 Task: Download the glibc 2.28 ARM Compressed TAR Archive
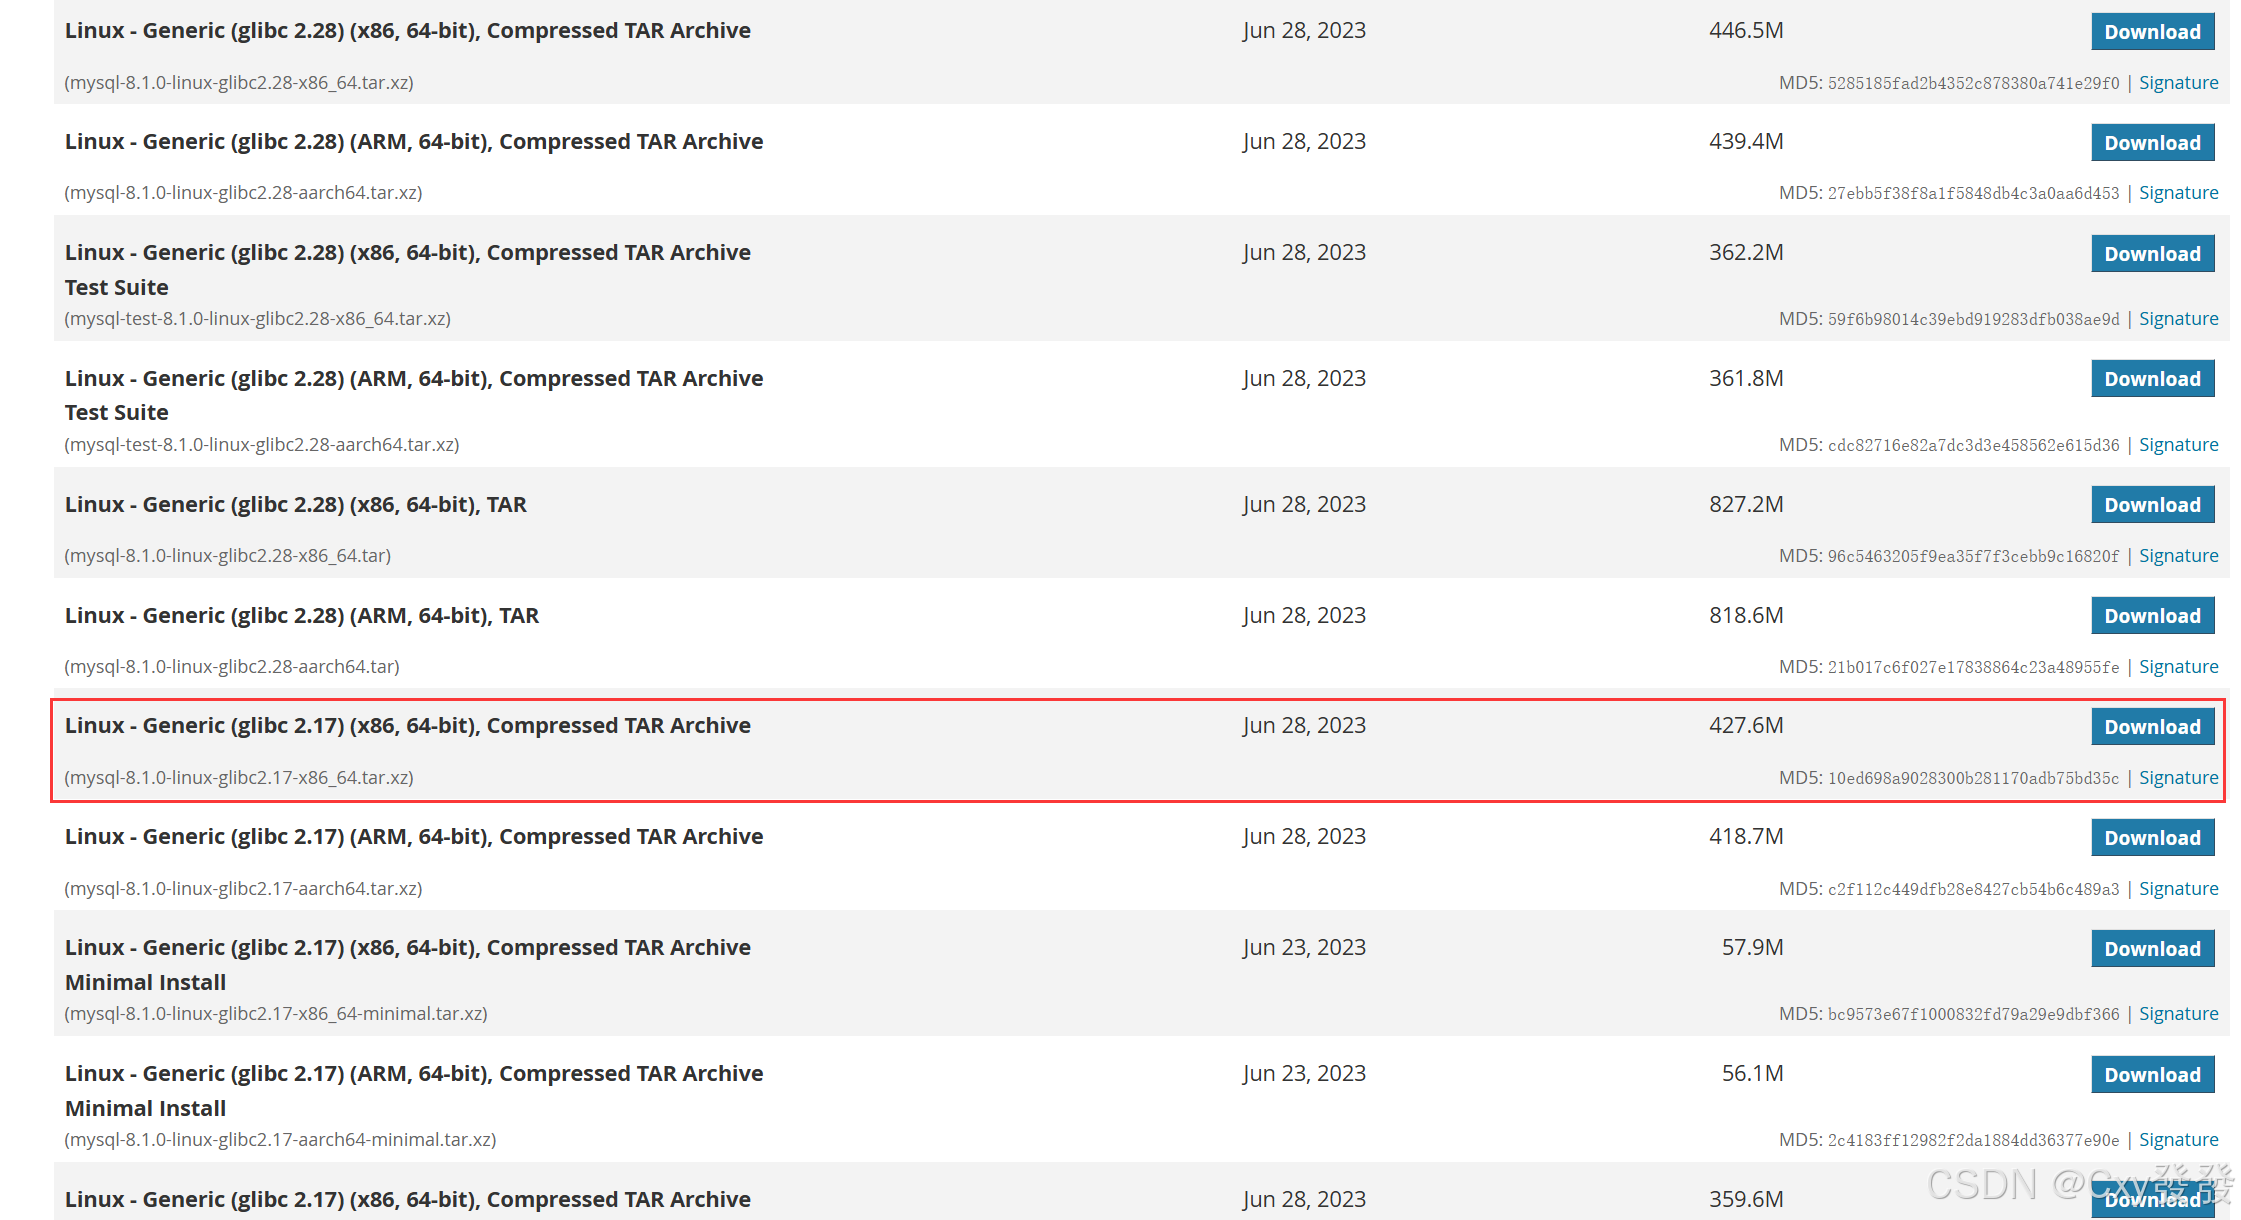[2151, 143]
